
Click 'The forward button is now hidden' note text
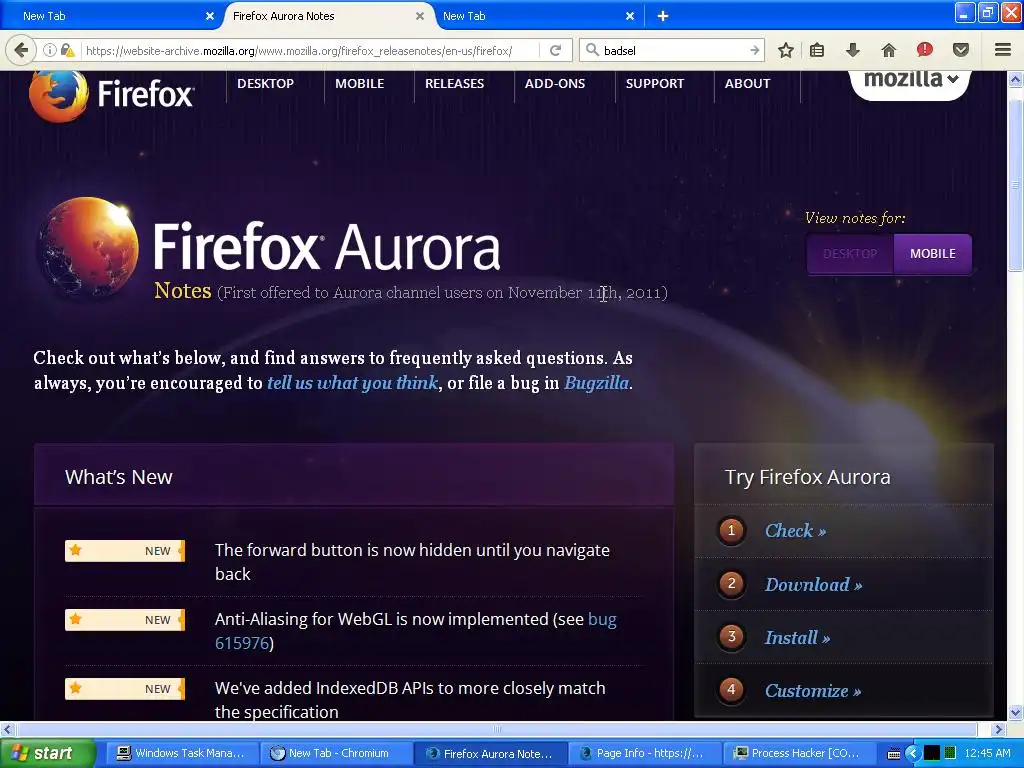(412, 562)
